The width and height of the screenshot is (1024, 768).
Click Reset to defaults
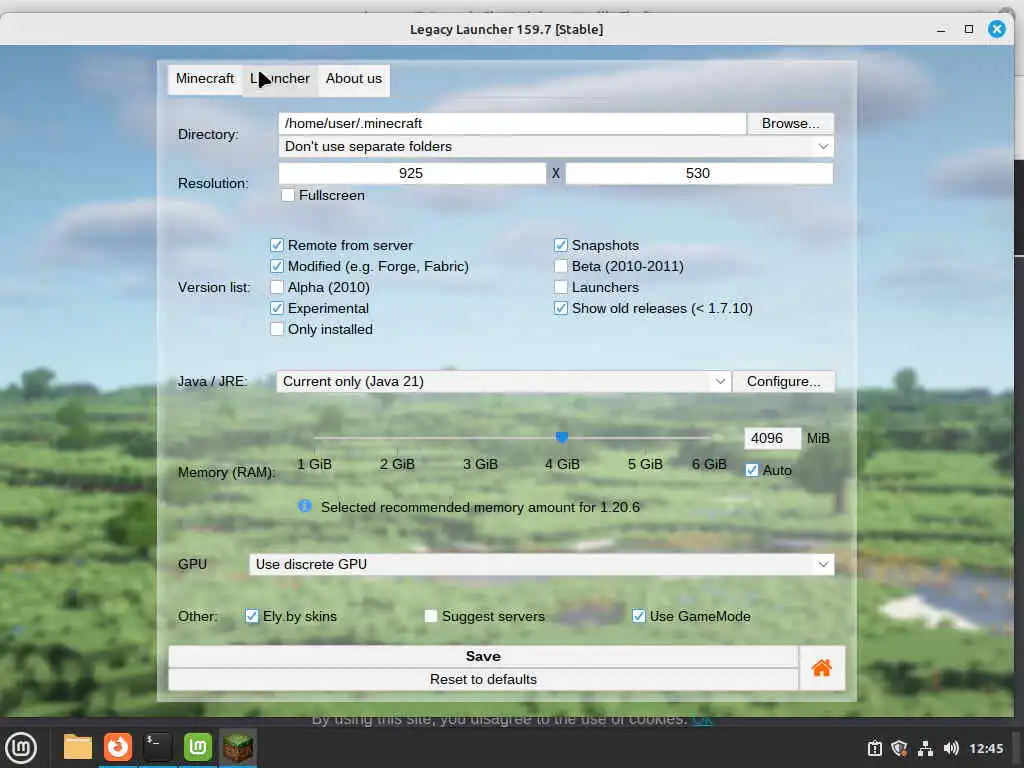click(x=483, y=679)
